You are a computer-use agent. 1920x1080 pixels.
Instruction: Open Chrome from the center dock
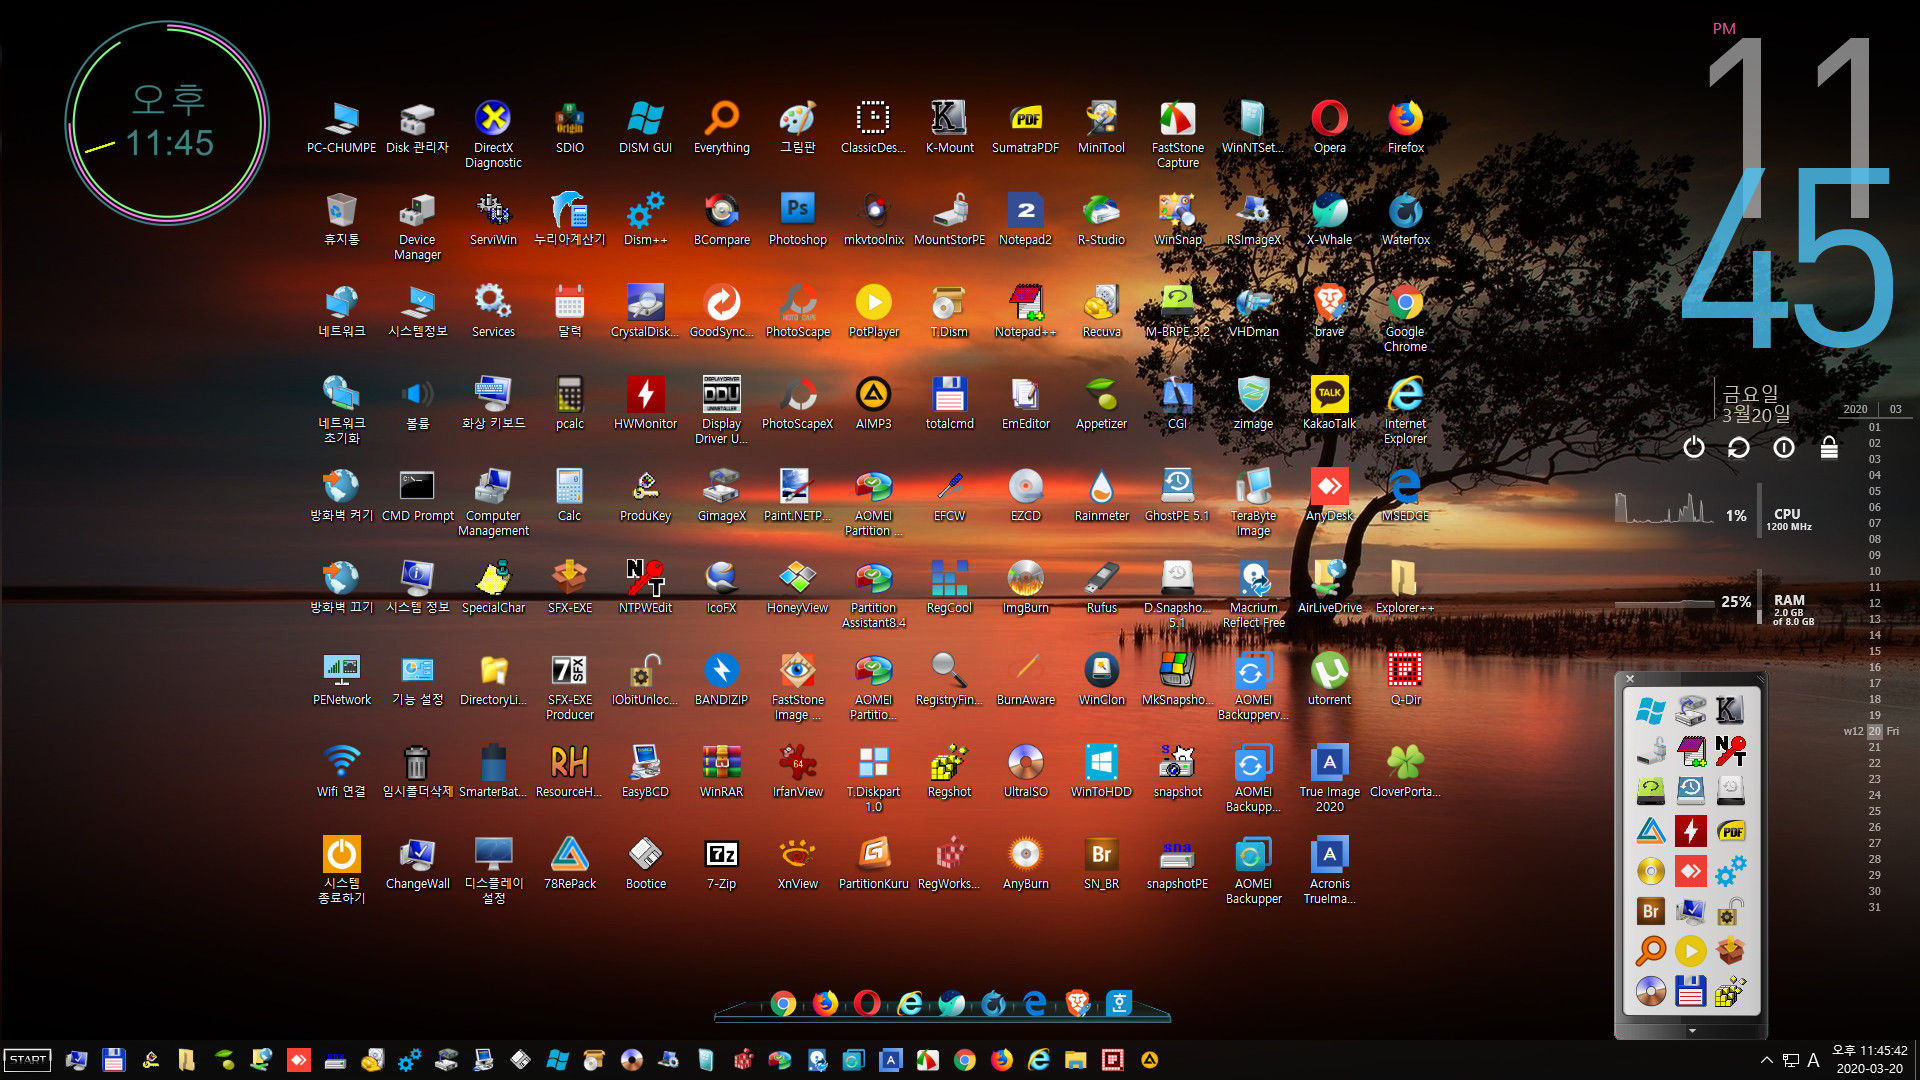point(783,1003)
